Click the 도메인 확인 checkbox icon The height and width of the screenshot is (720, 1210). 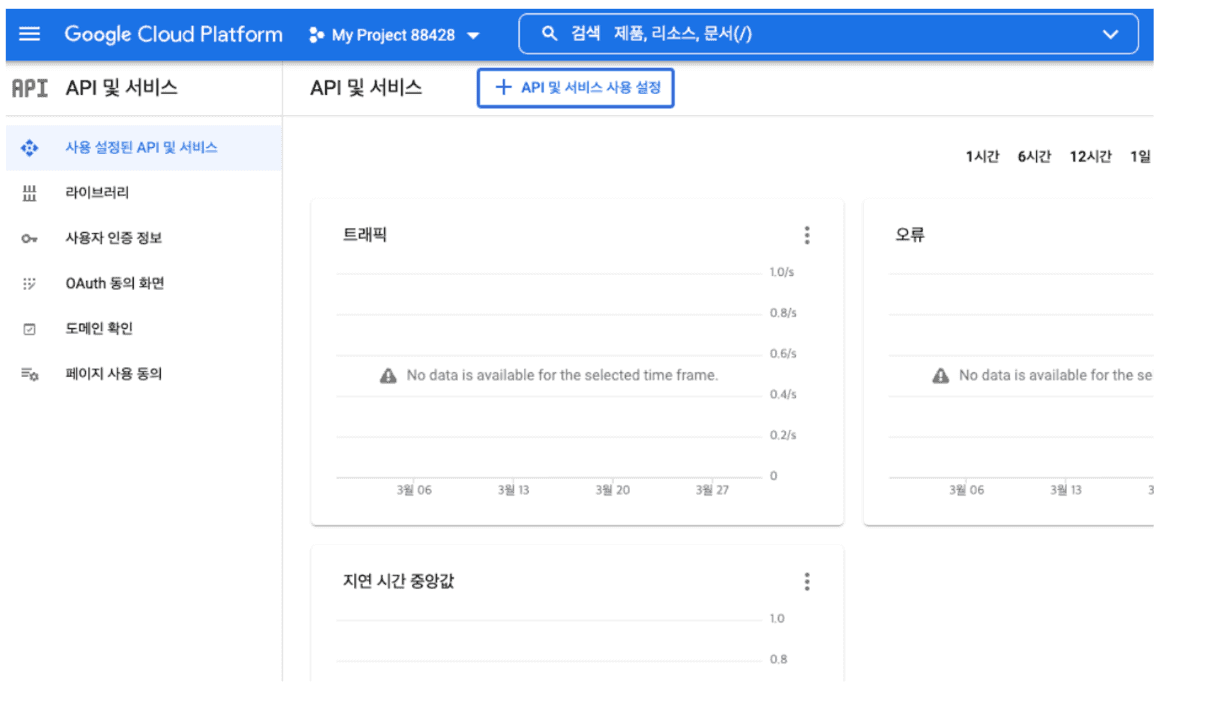point(29,329)
